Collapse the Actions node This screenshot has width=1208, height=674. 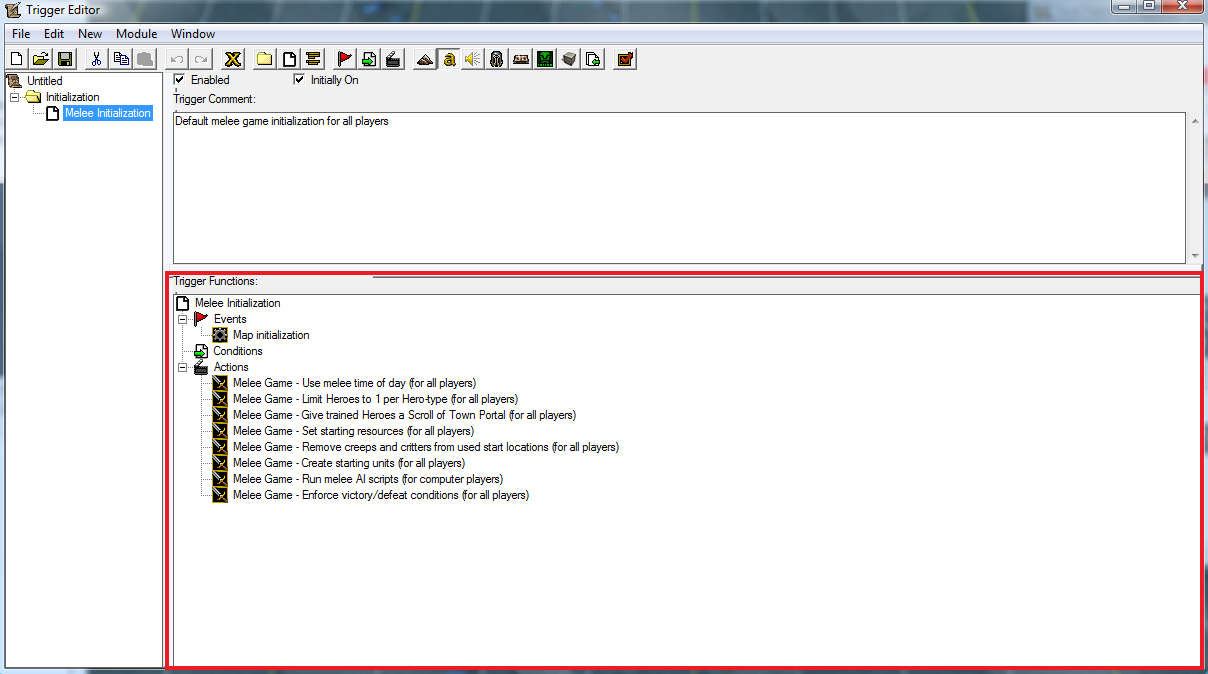[x=183, y=367]
